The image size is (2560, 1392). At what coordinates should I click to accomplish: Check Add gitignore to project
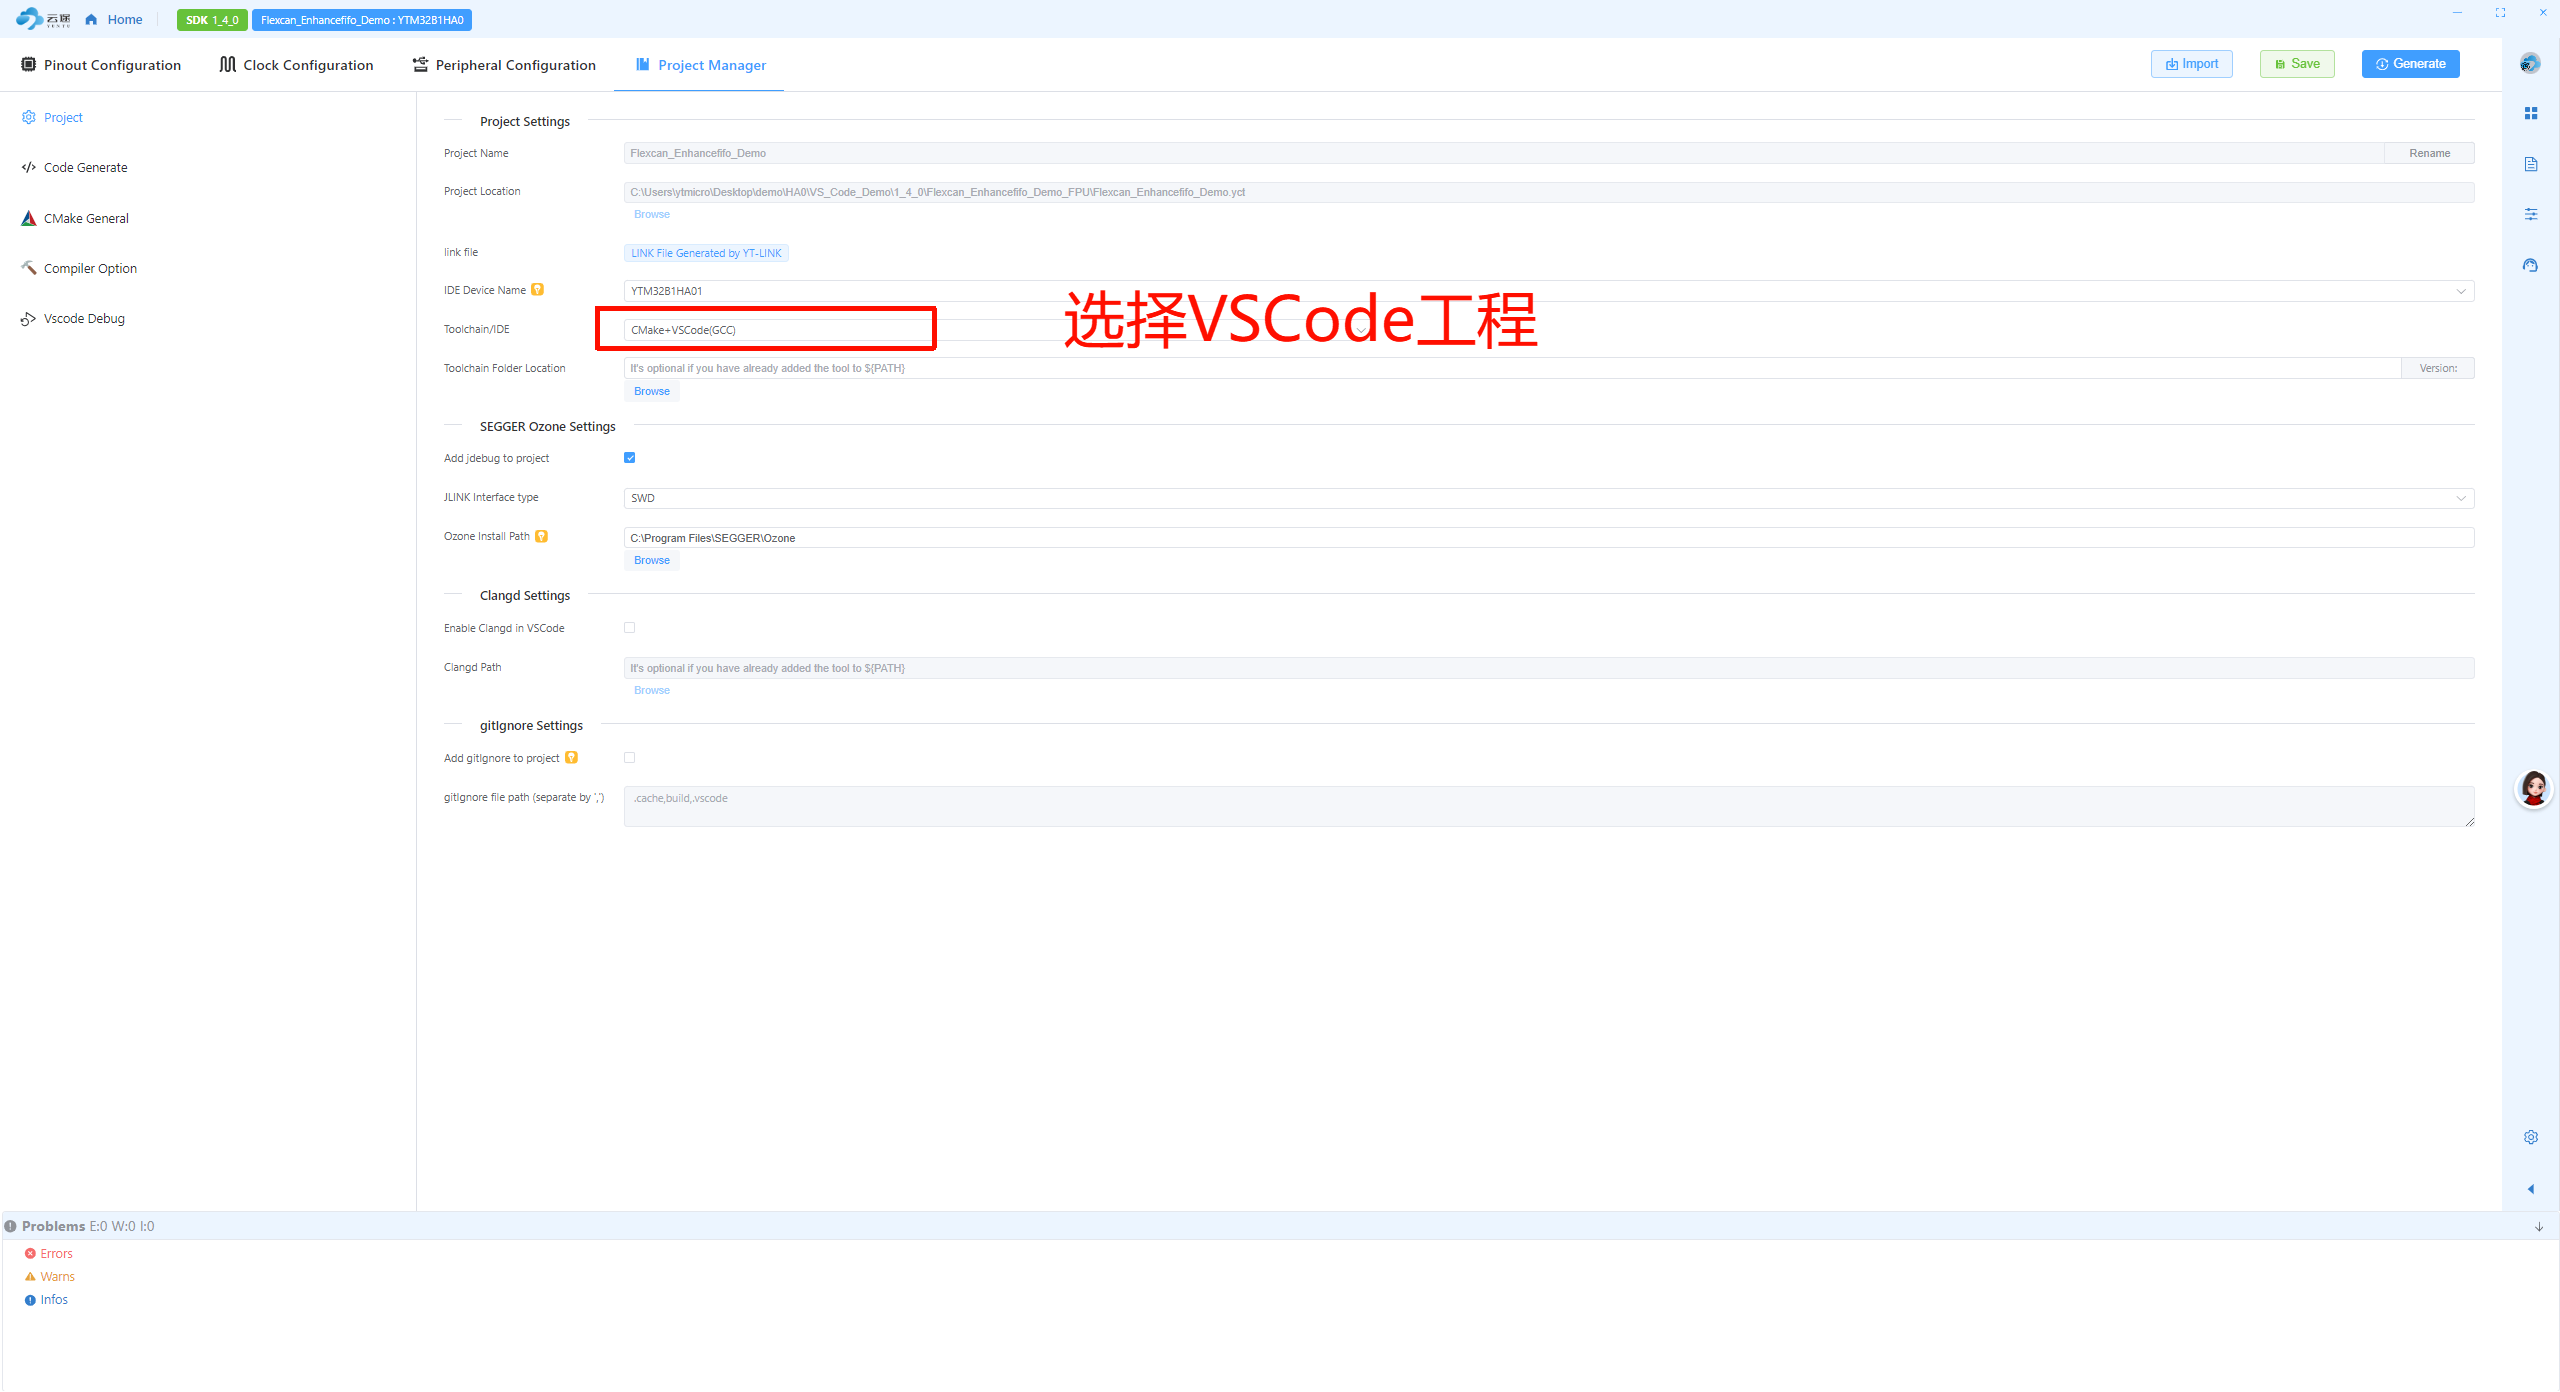629,757
